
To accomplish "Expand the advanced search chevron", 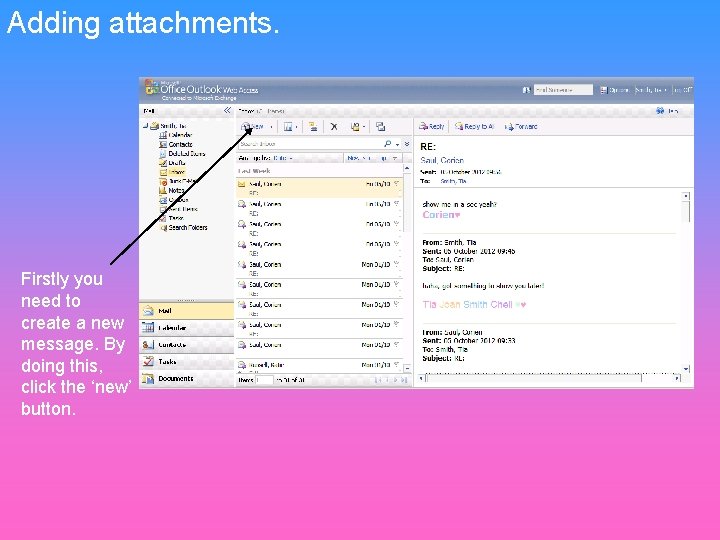I will [x=407, y=144].
